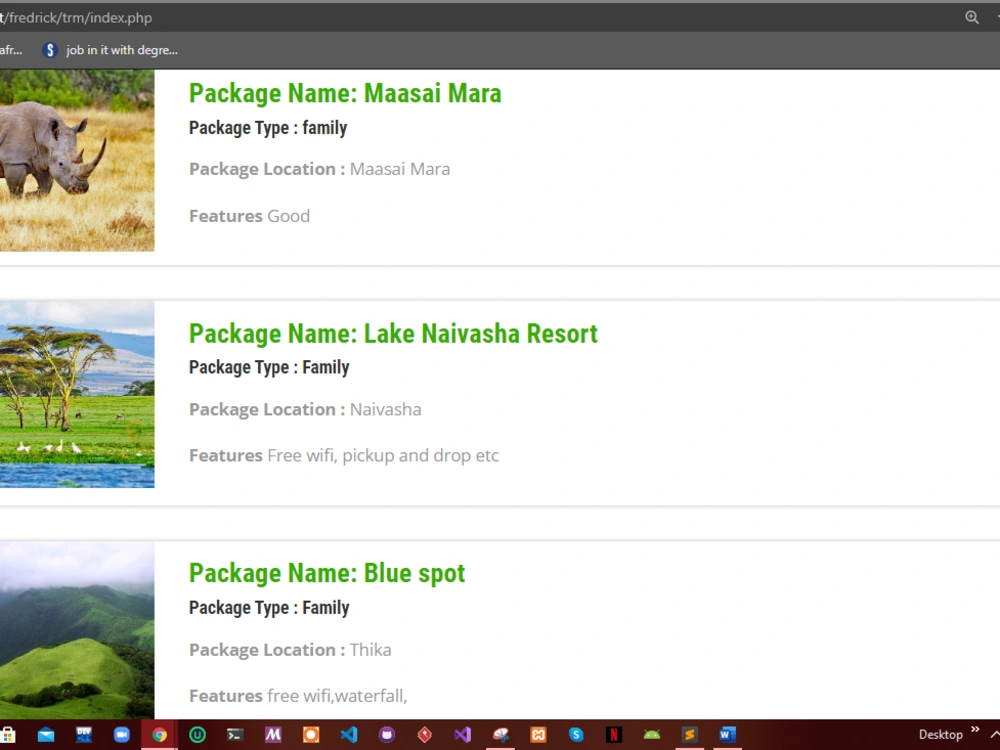This screenshot has width=1000, height=750.
Task: Open the Mail app in taskbar
Action: [x=46, y=735]
